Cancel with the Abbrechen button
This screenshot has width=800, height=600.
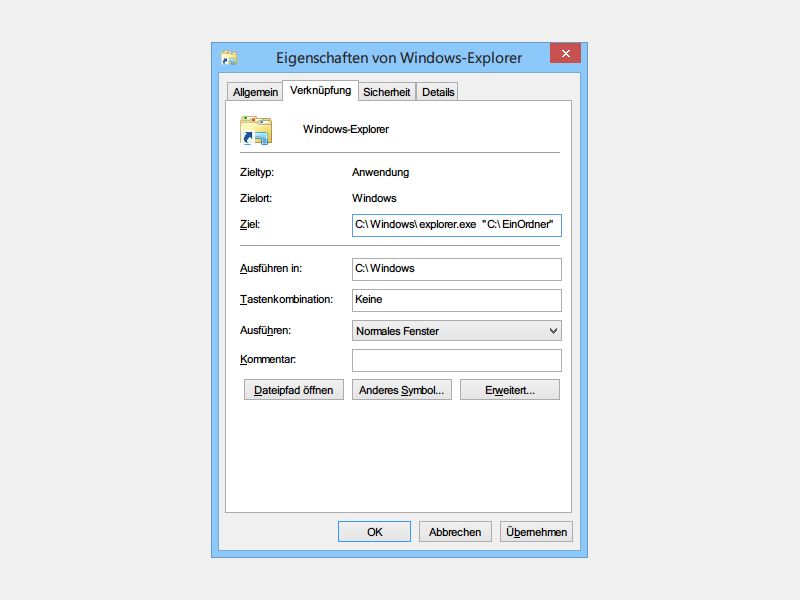coord(455,532)
